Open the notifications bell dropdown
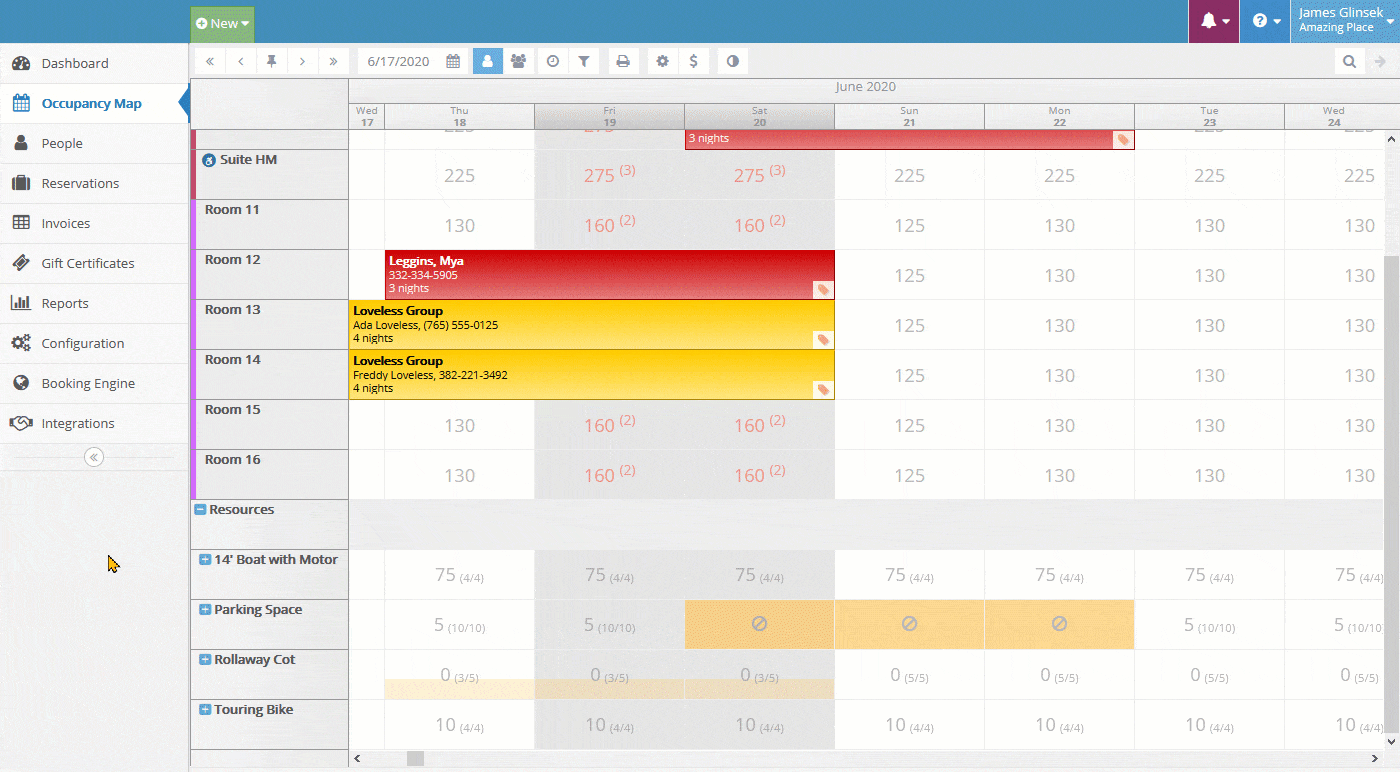Viewport: 1400px width, 772px height. (1214, 21)
